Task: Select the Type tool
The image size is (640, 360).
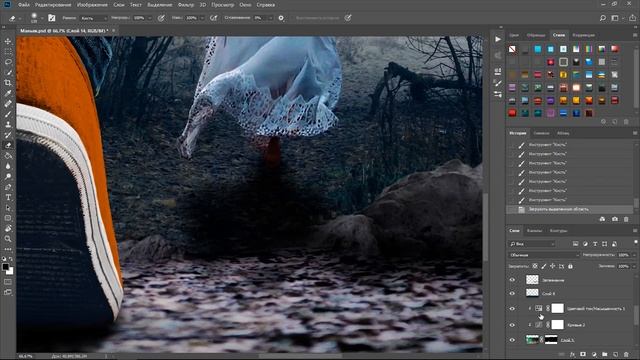Action: tap(8, 197)
